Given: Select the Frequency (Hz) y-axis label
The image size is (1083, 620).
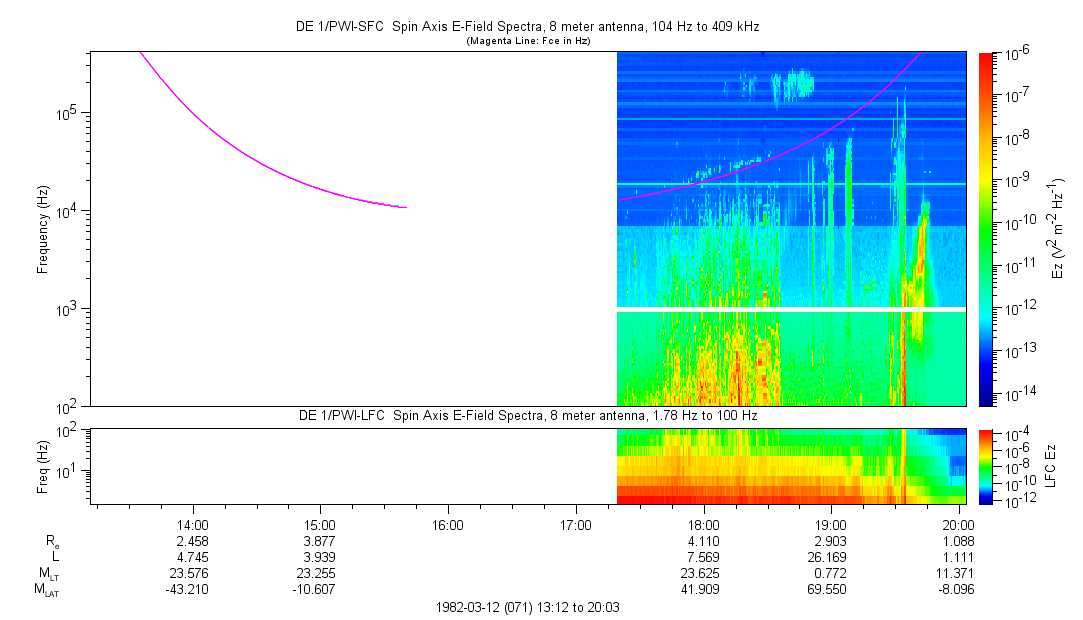Looking at the screenshot, I should click(x=43, y=229).
